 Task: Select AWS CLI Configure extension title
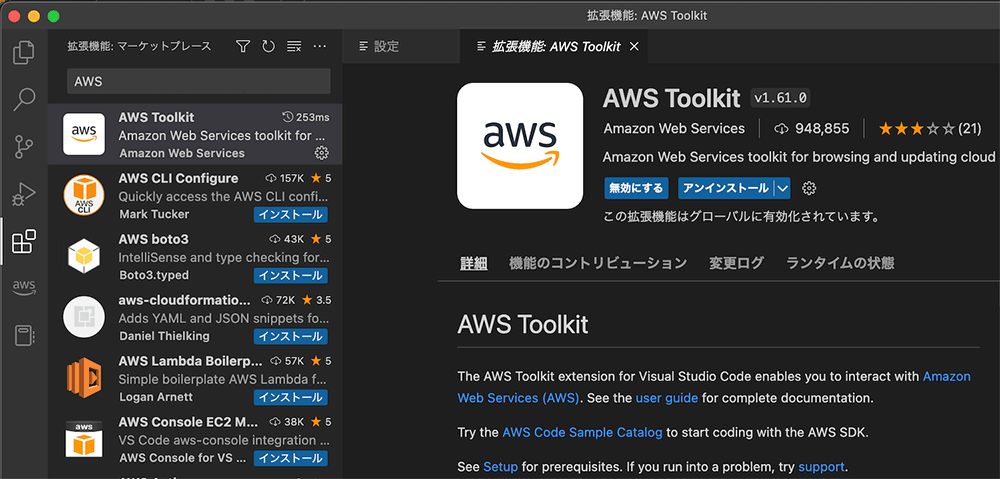(178, 178)
